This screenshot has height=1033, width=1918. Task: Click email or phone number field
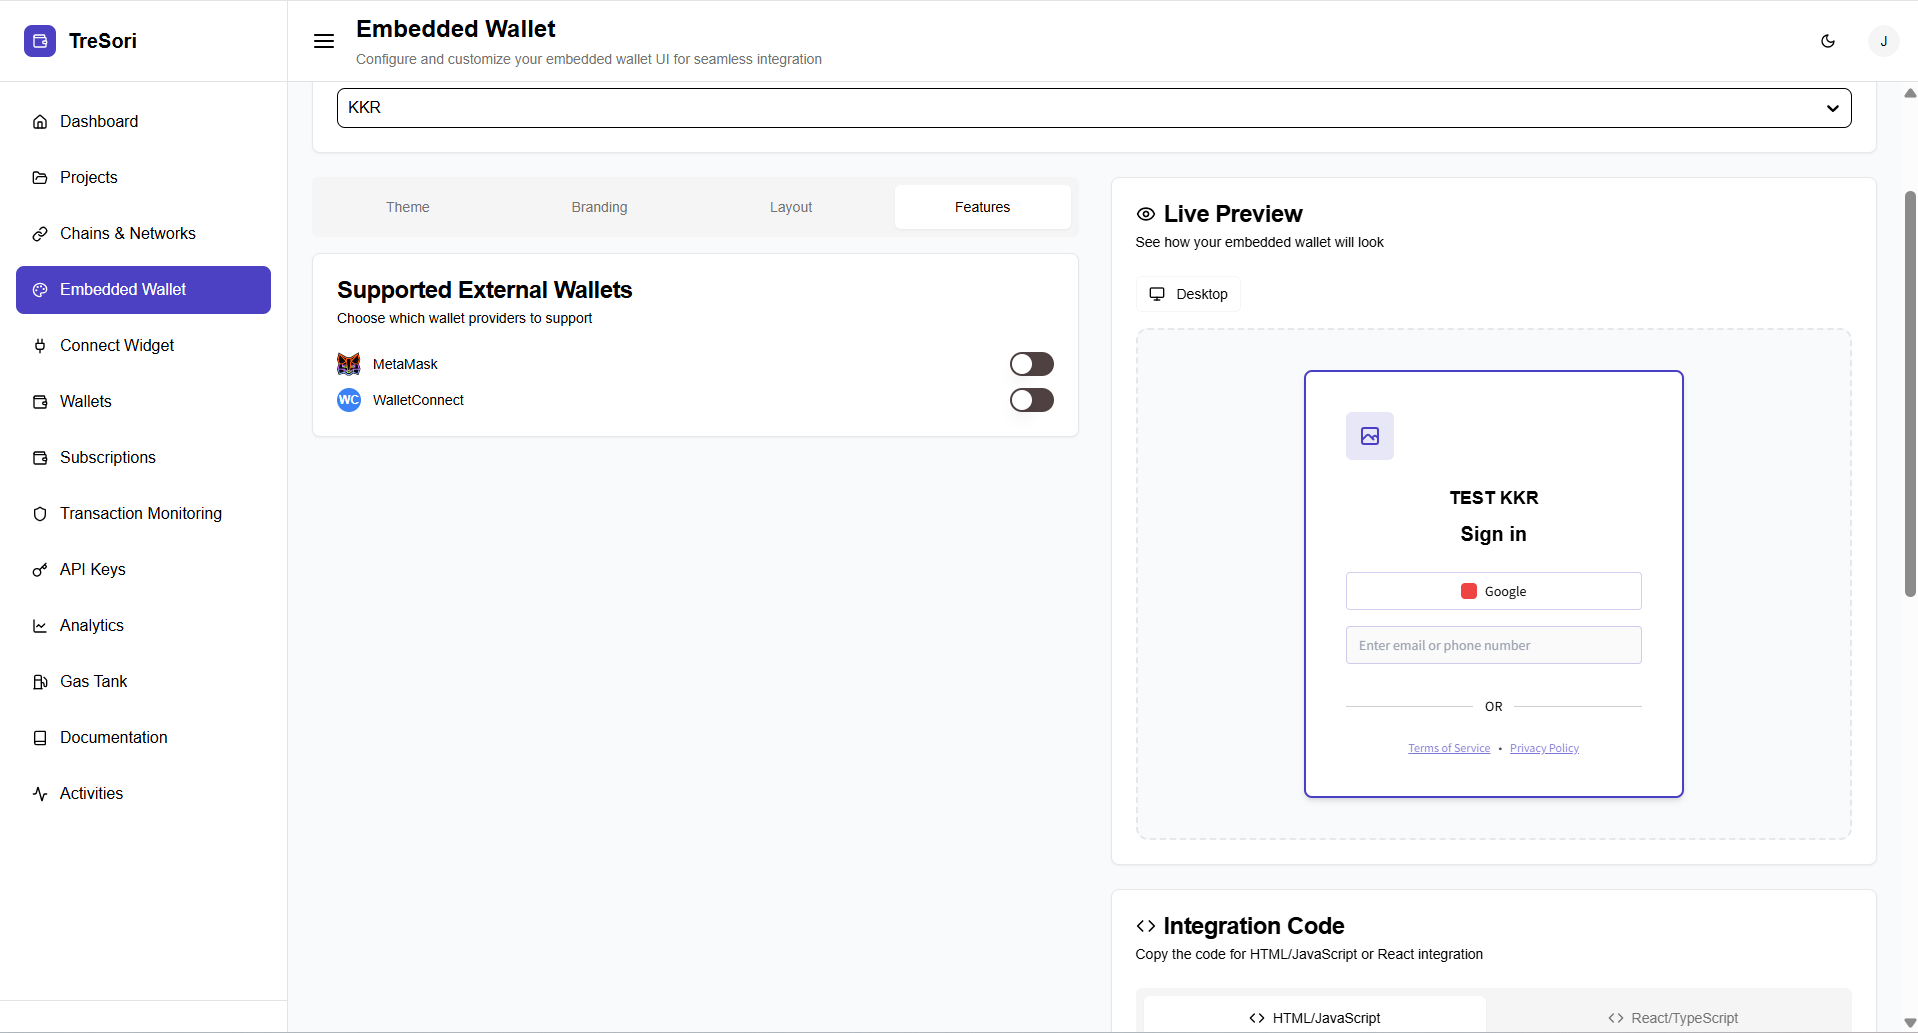pyautogui.click(x=1493, y=645)
